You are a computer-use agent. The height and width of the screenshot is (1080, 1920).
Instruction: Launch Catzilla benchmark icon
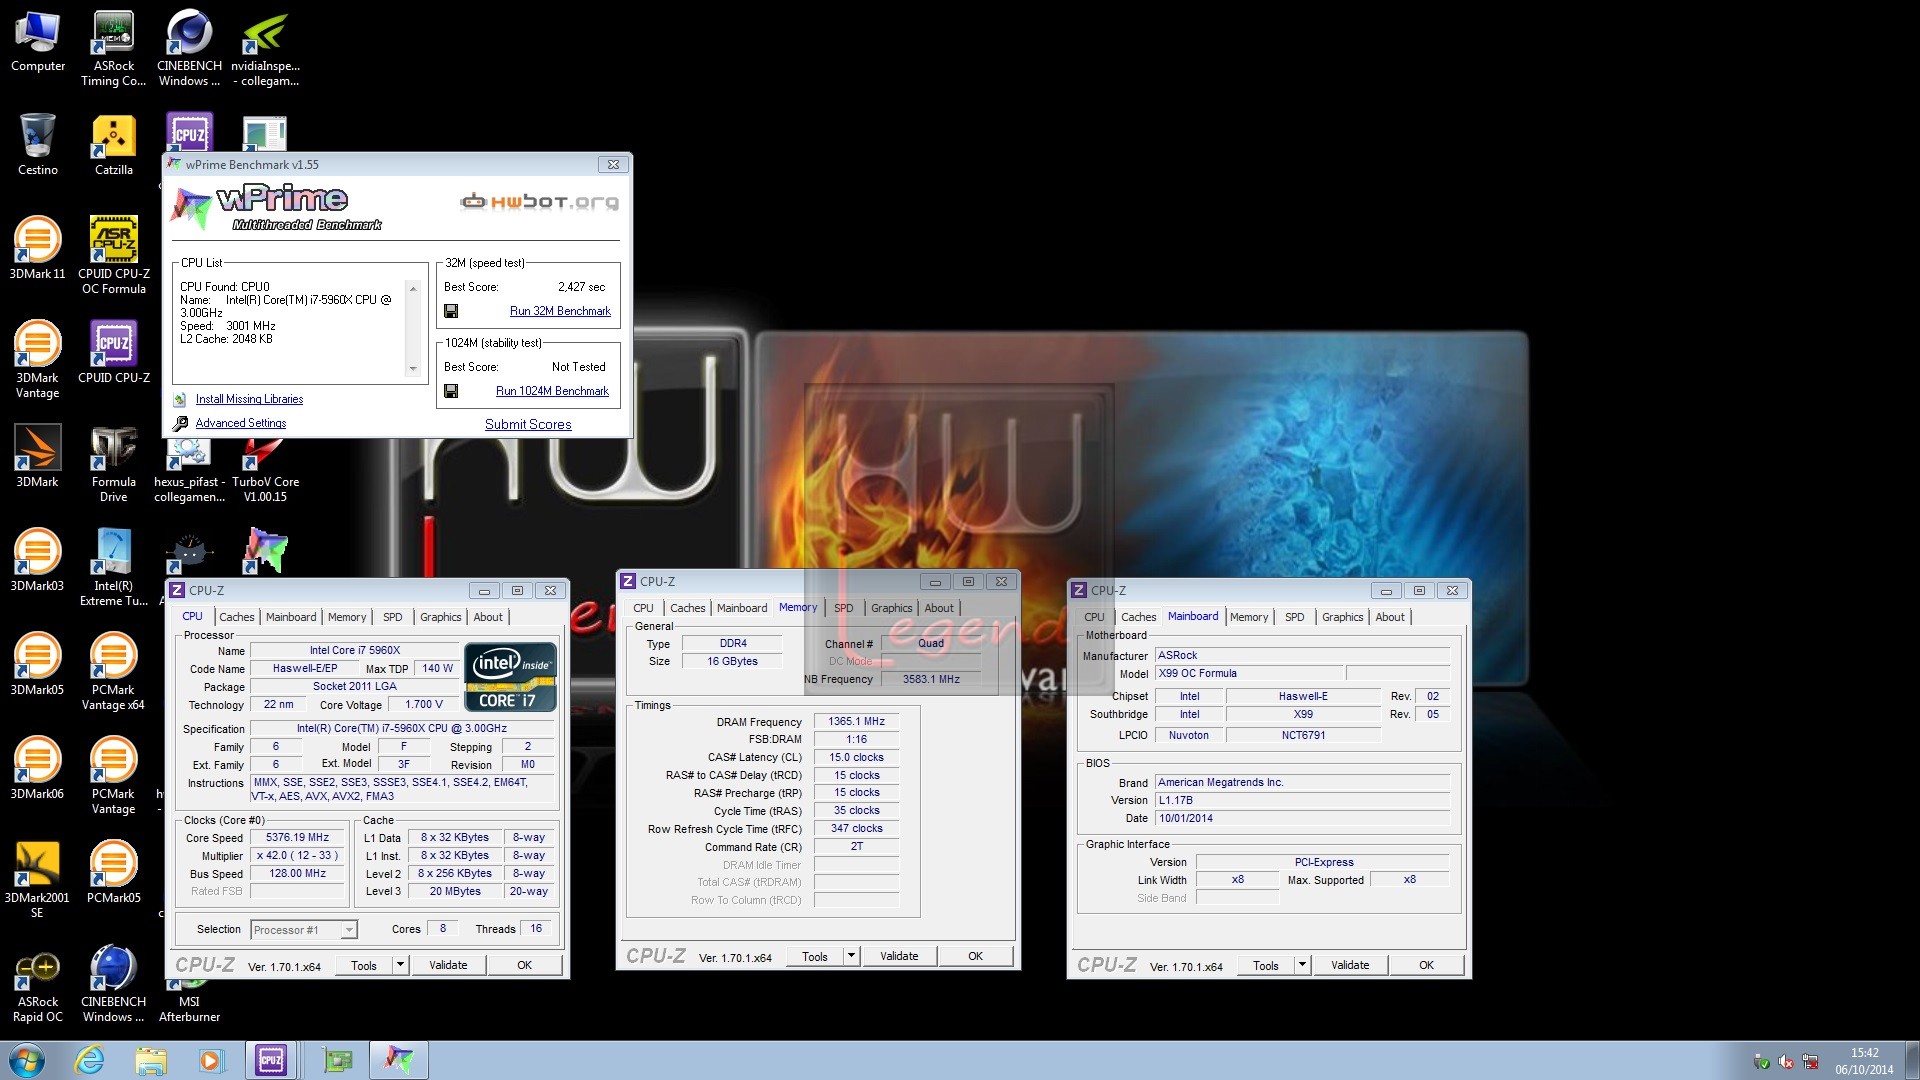113,145
